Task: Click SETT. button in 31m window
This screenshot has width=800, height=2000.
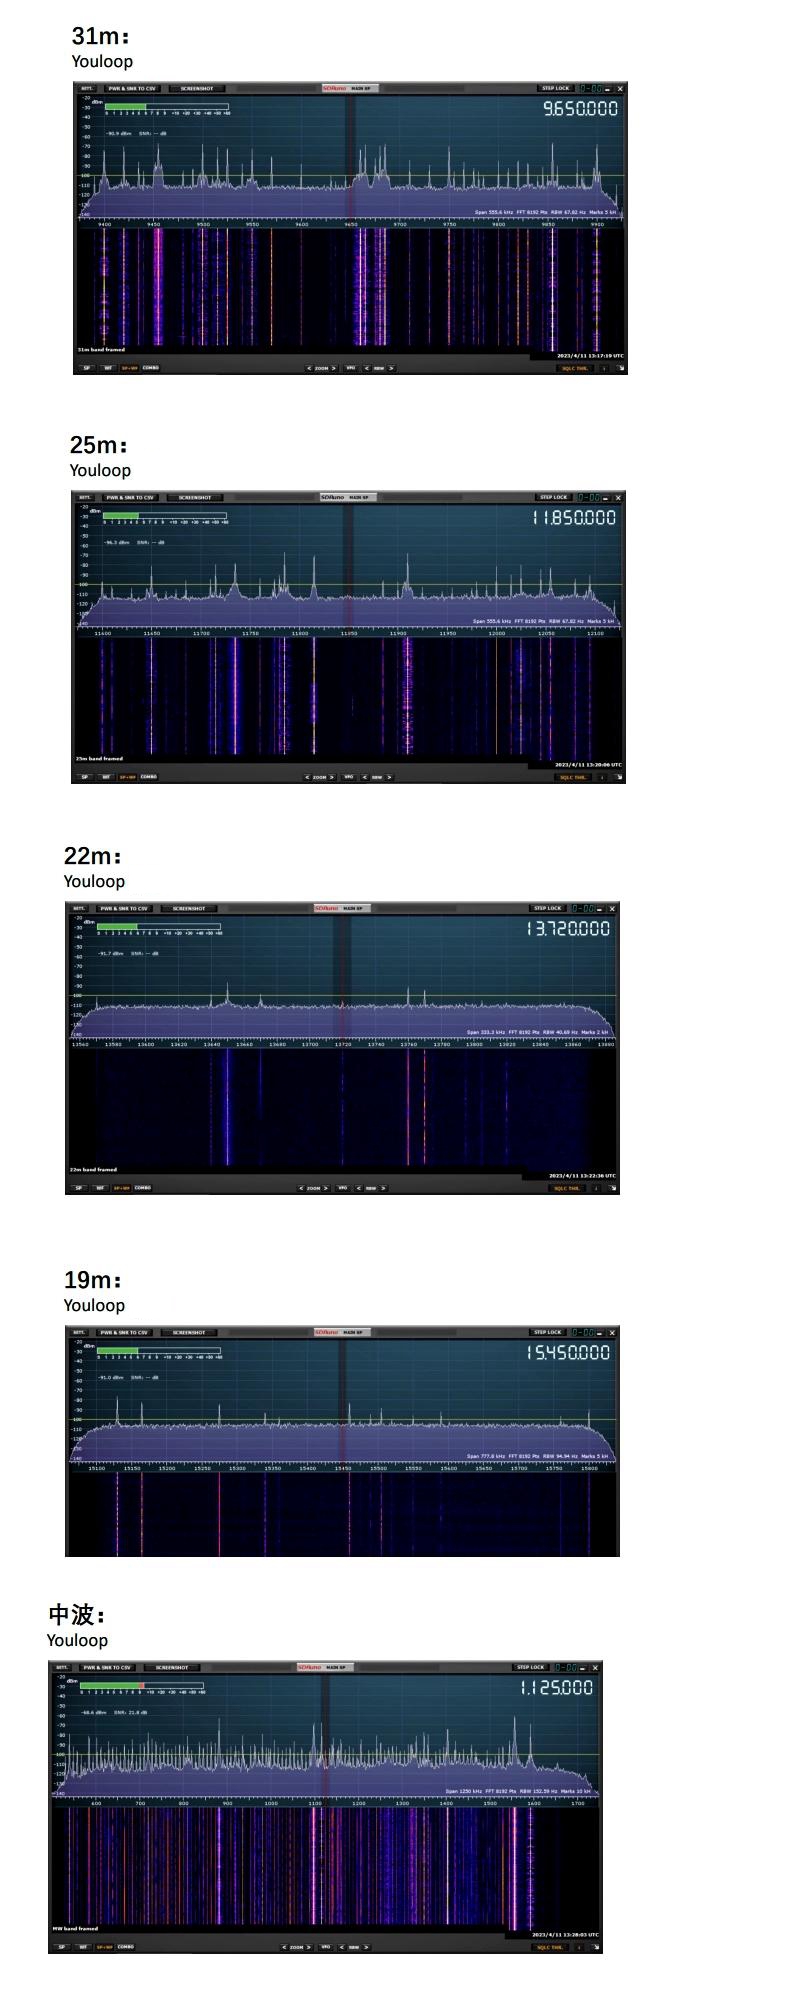Action: point(87,89)
